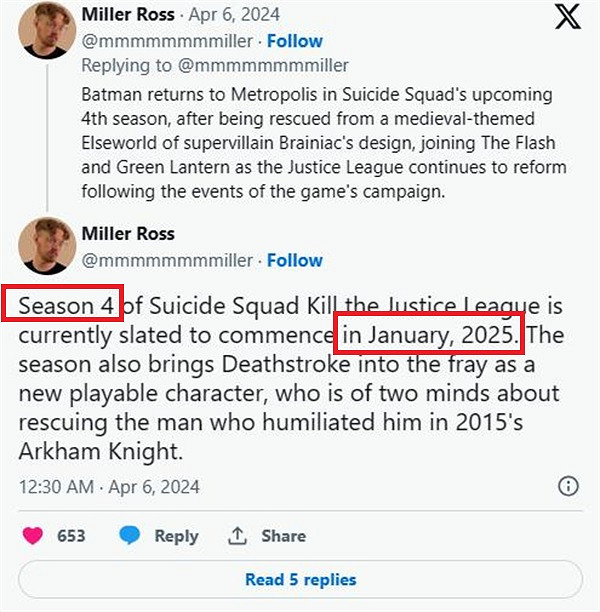Click the @mmmmmmmmiller handle in the top tweet

click(x=167, y=41)
